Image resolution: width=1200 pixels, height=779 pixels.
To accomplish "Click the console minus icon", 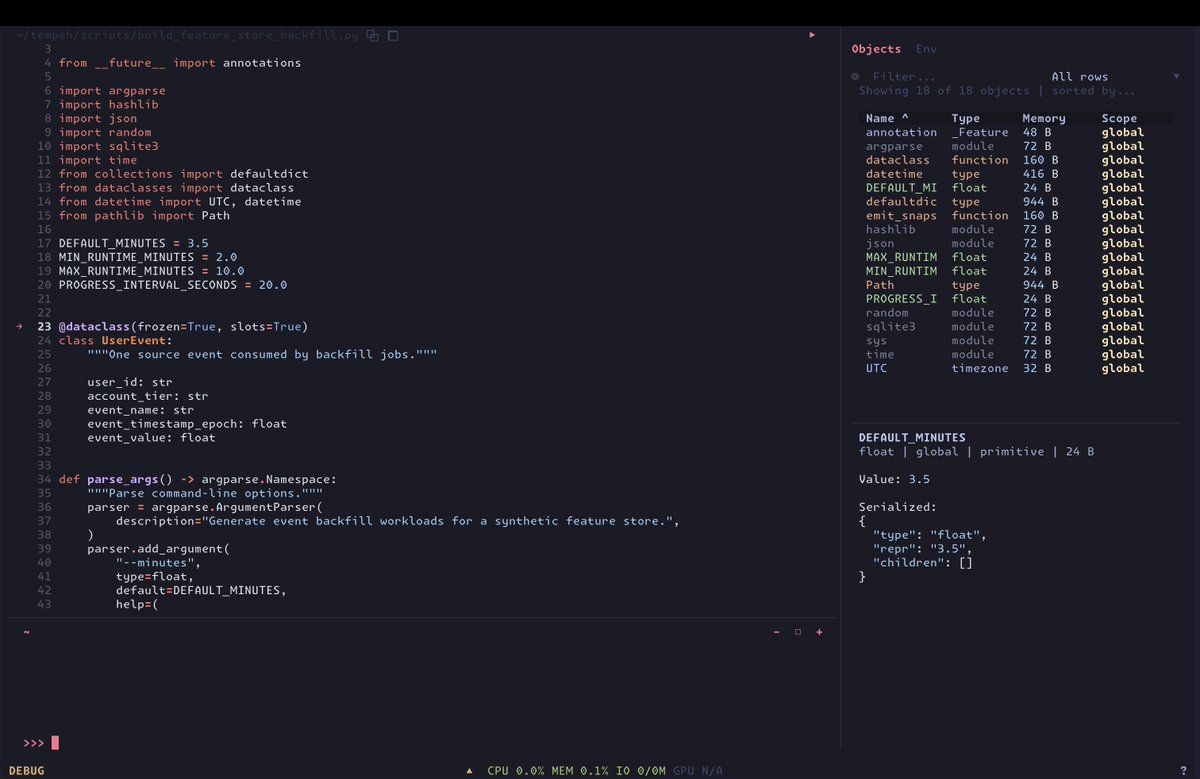I will [x=776, y=632].
